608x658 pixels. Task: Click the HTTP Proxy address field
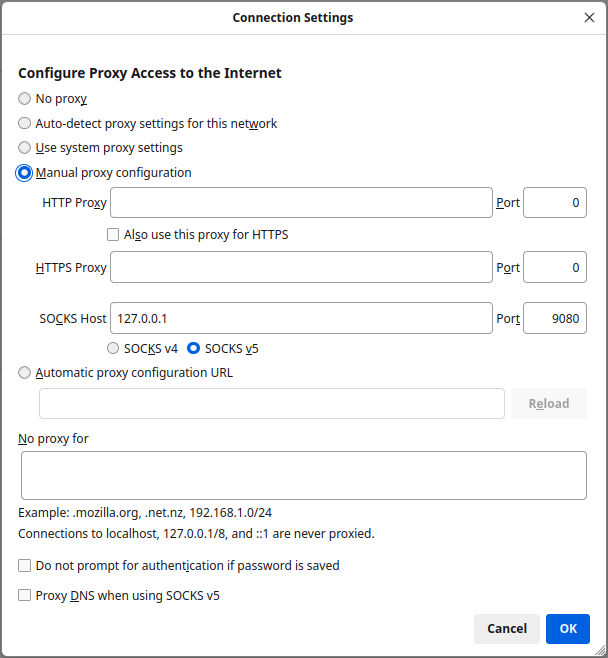tap(301, 203)
